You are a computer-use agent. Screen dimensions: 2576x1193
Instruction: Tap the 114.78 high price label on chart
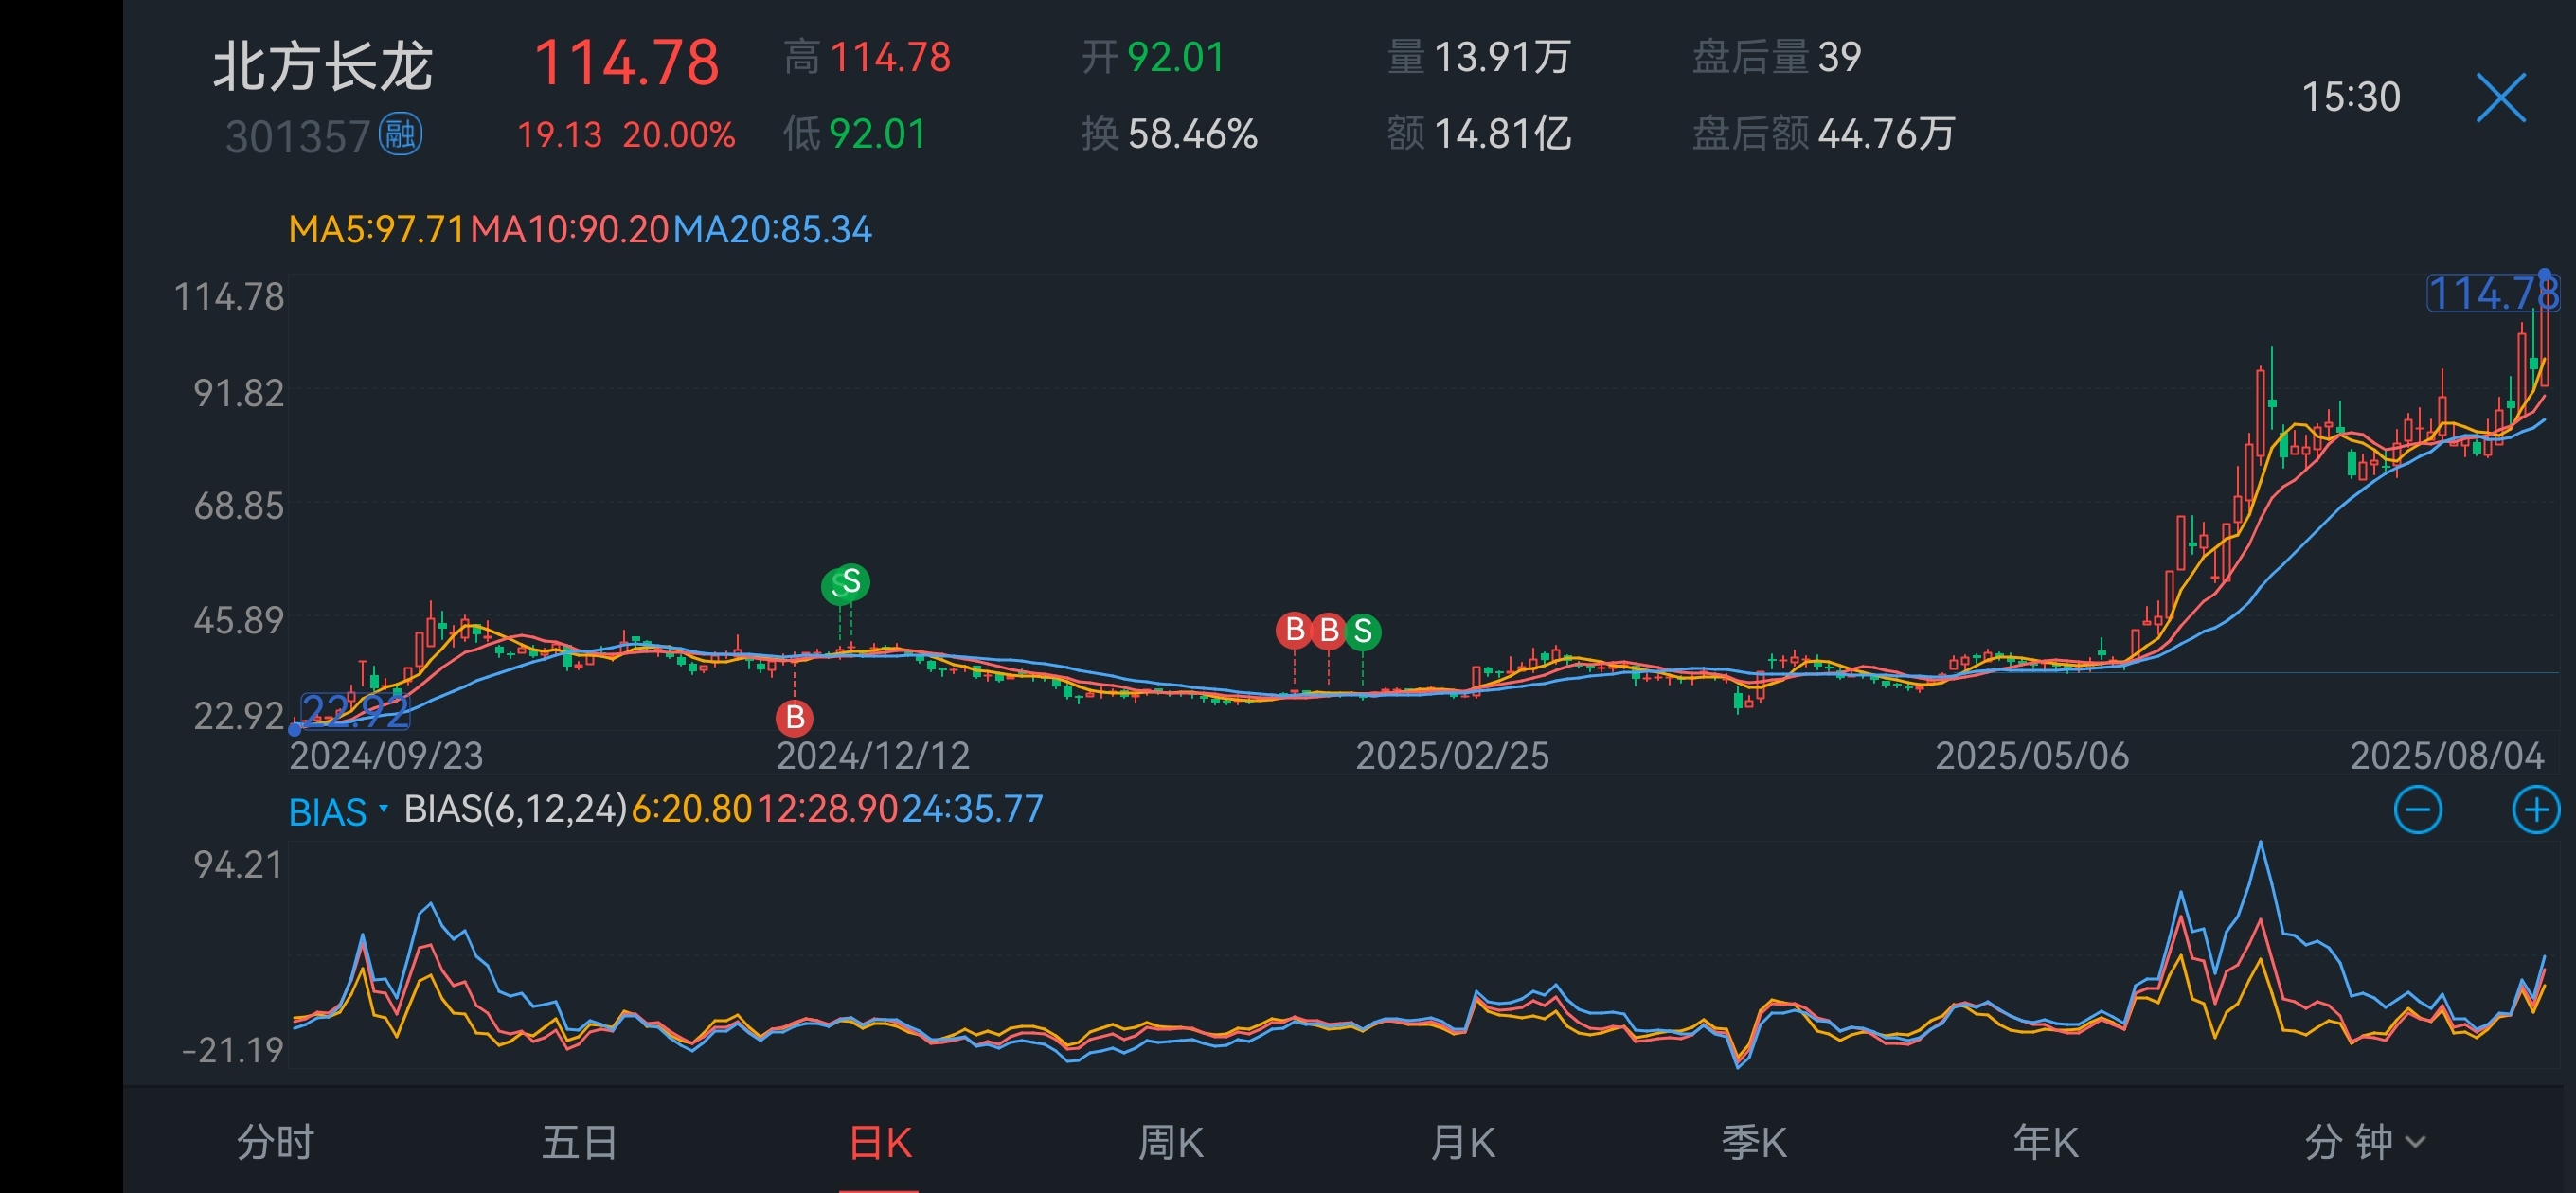point(2493,294)
